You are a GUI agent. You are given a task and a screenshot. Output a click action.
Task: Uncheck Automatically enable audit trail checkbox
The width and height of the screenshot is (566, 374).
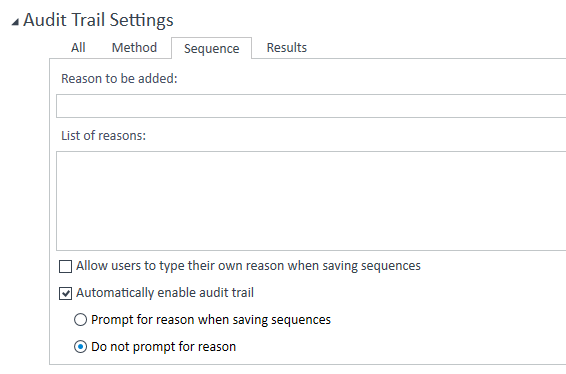[65, 293]
